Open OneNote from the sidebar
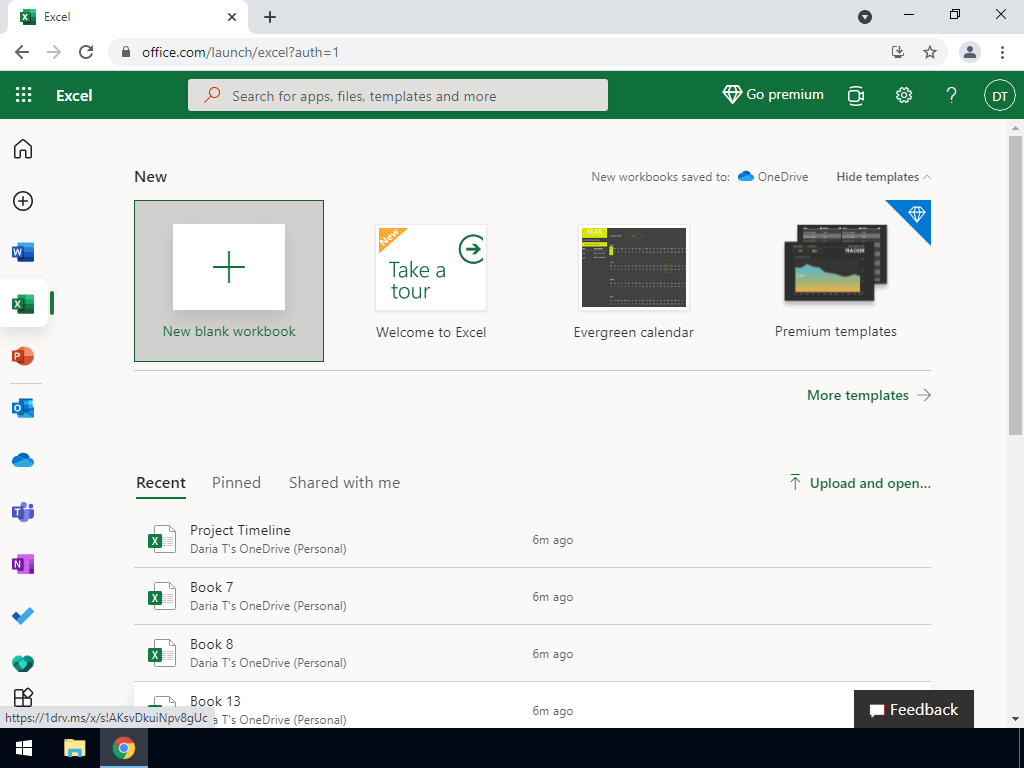The height and width of the screenshot is (768, 1024). [23, 564]
